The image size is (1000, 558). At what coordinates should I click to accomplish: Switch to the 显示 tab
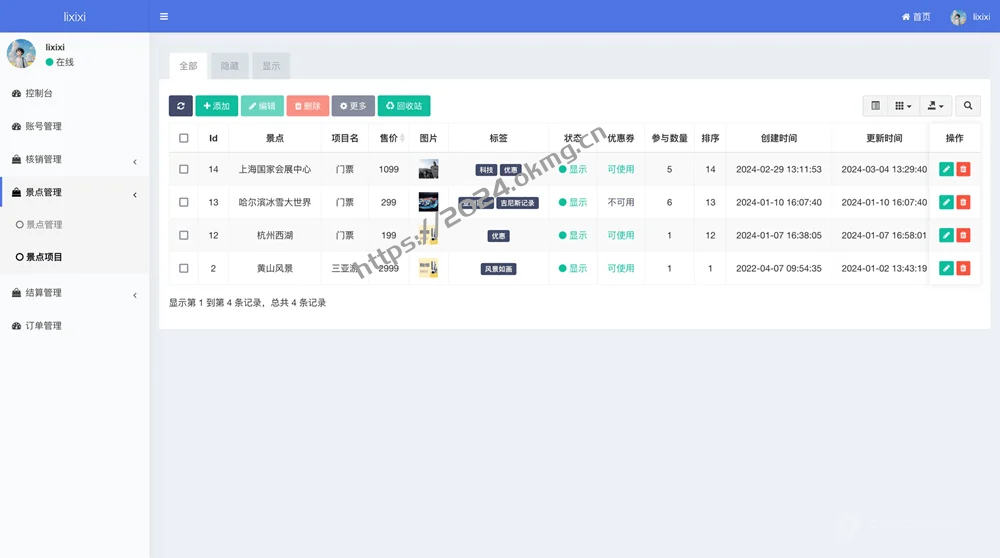pyautogui.click(x=271, y=66)
